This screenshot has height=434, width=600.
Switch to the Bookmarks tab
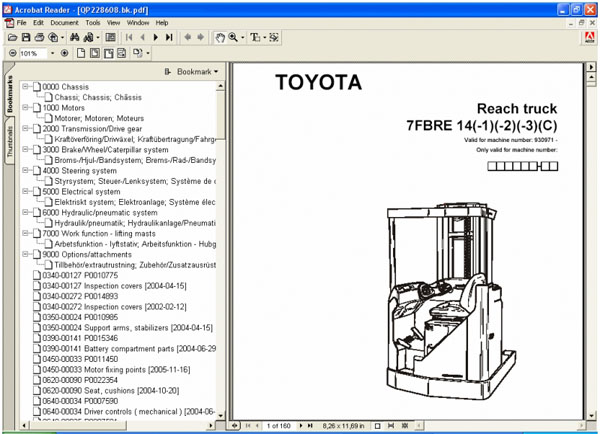pyautogui.click(x=10, y=93)
